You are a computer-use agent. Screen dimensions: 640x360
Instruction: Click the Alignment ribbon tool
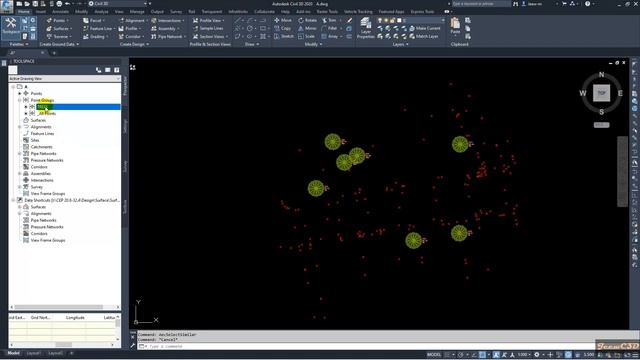132,20
